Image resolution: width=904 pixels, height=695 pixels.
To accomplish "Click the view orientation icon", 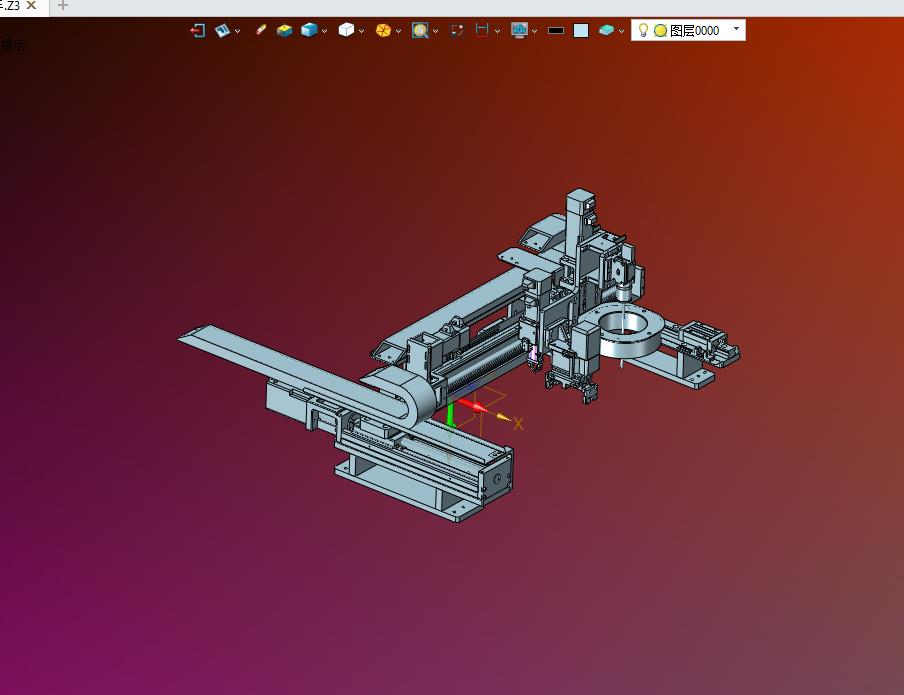I will [x=222, y=30].
